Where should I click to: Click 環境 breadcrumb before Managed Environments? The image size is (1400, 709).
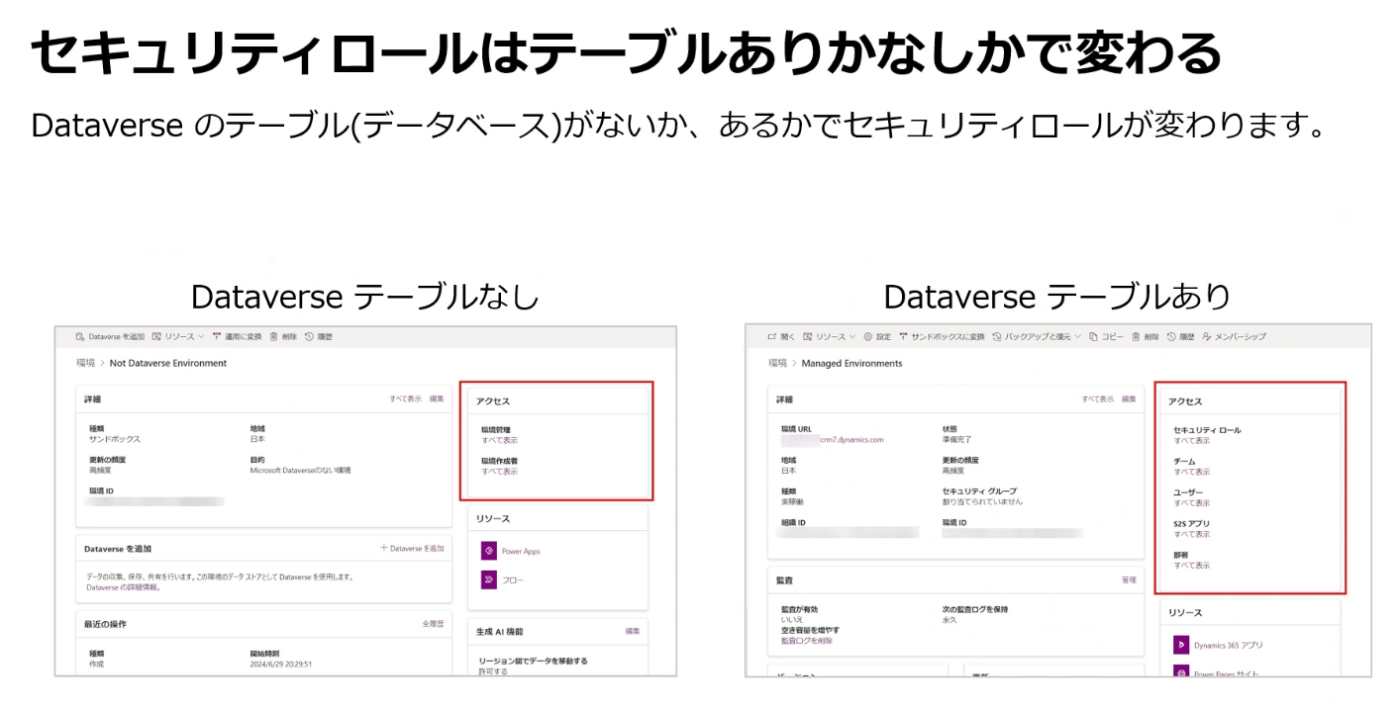pyautogui.click(x=777, y=363)
